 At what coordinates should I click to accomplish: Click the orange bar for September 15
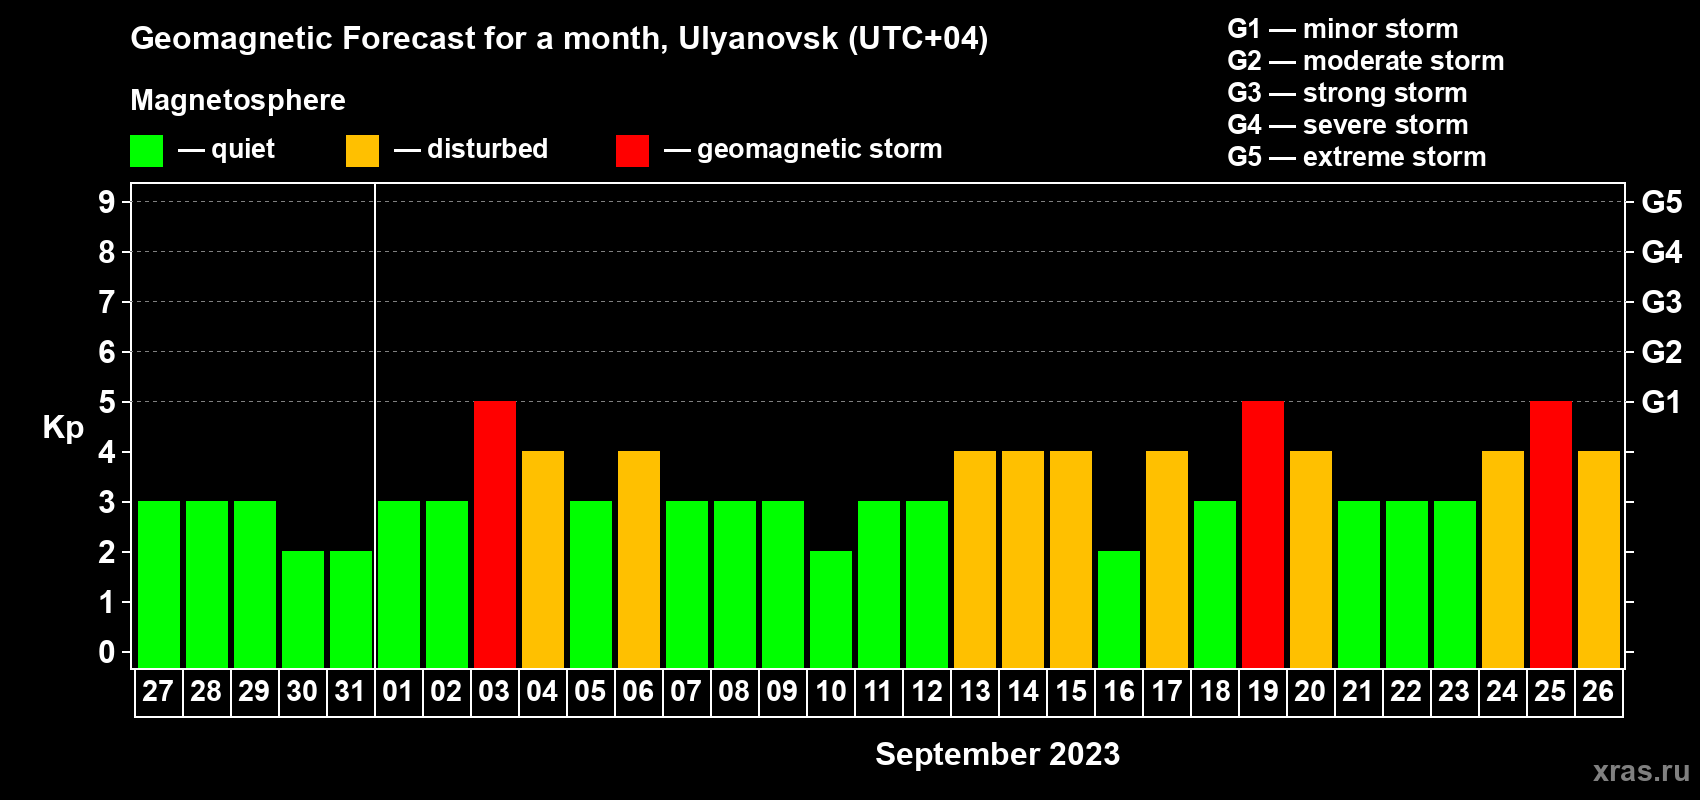click(x=1071, y=560)
